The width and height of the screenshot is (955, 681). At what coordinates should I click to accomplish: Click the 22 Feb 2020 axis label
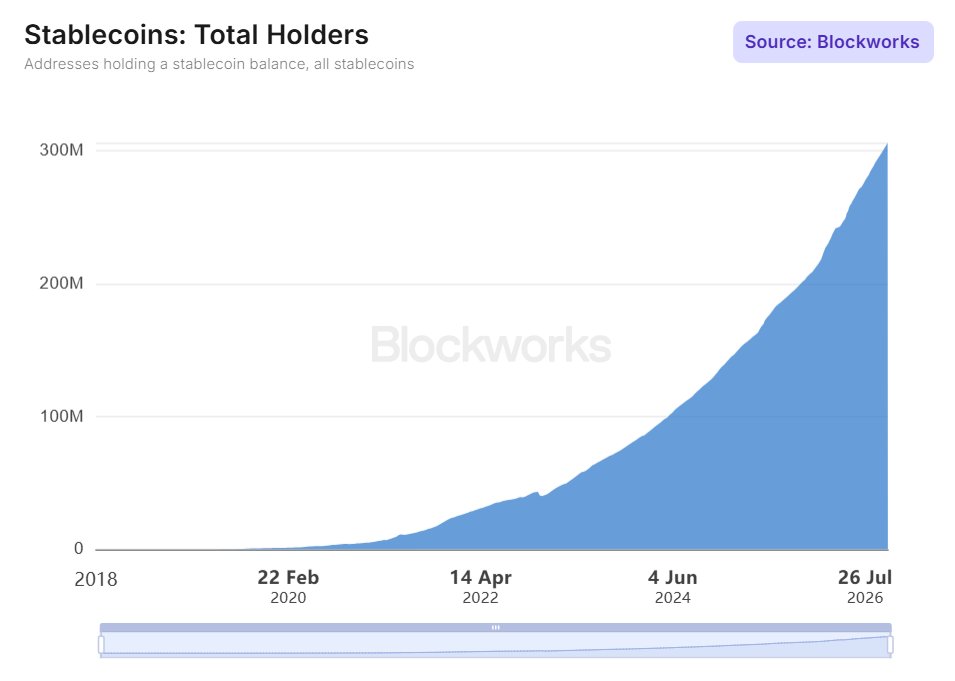[288, 587]
